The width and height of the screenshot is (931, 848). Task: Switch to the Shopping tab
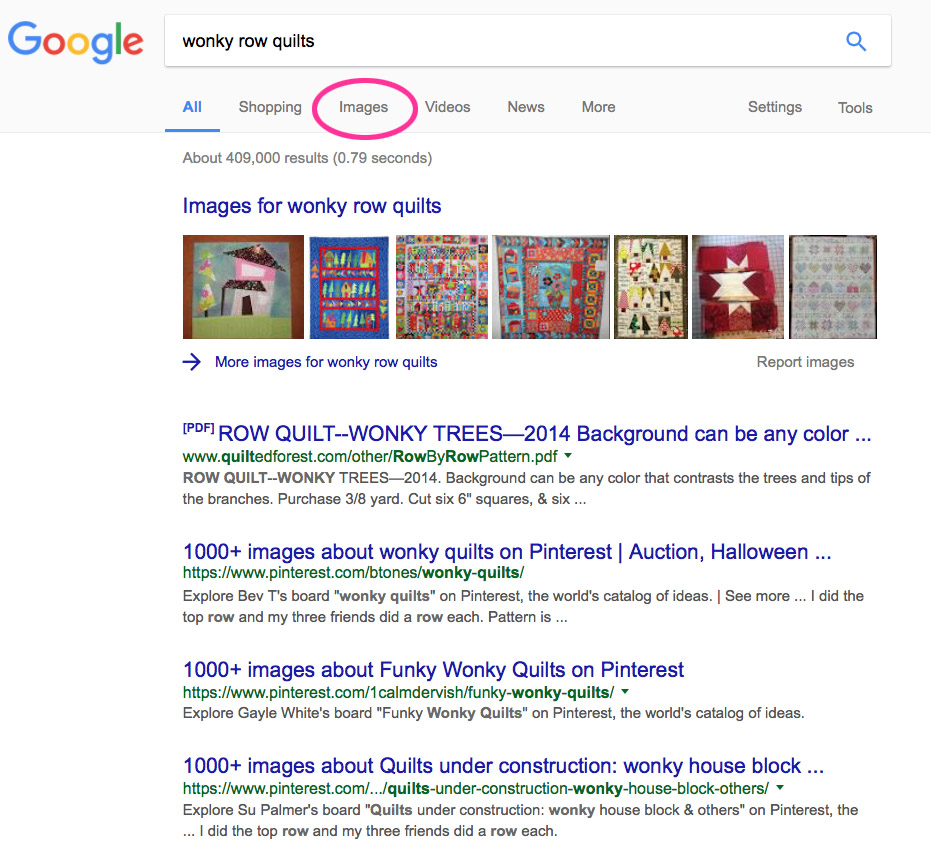(x=270, y=107)
